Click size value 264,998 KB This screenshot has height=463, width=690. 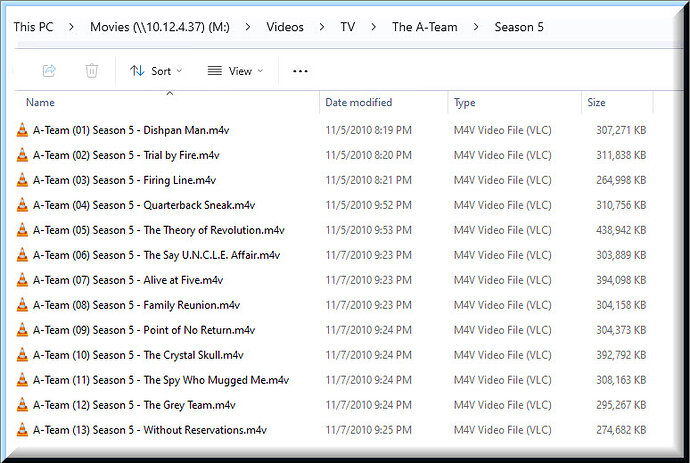click(621, 180)
